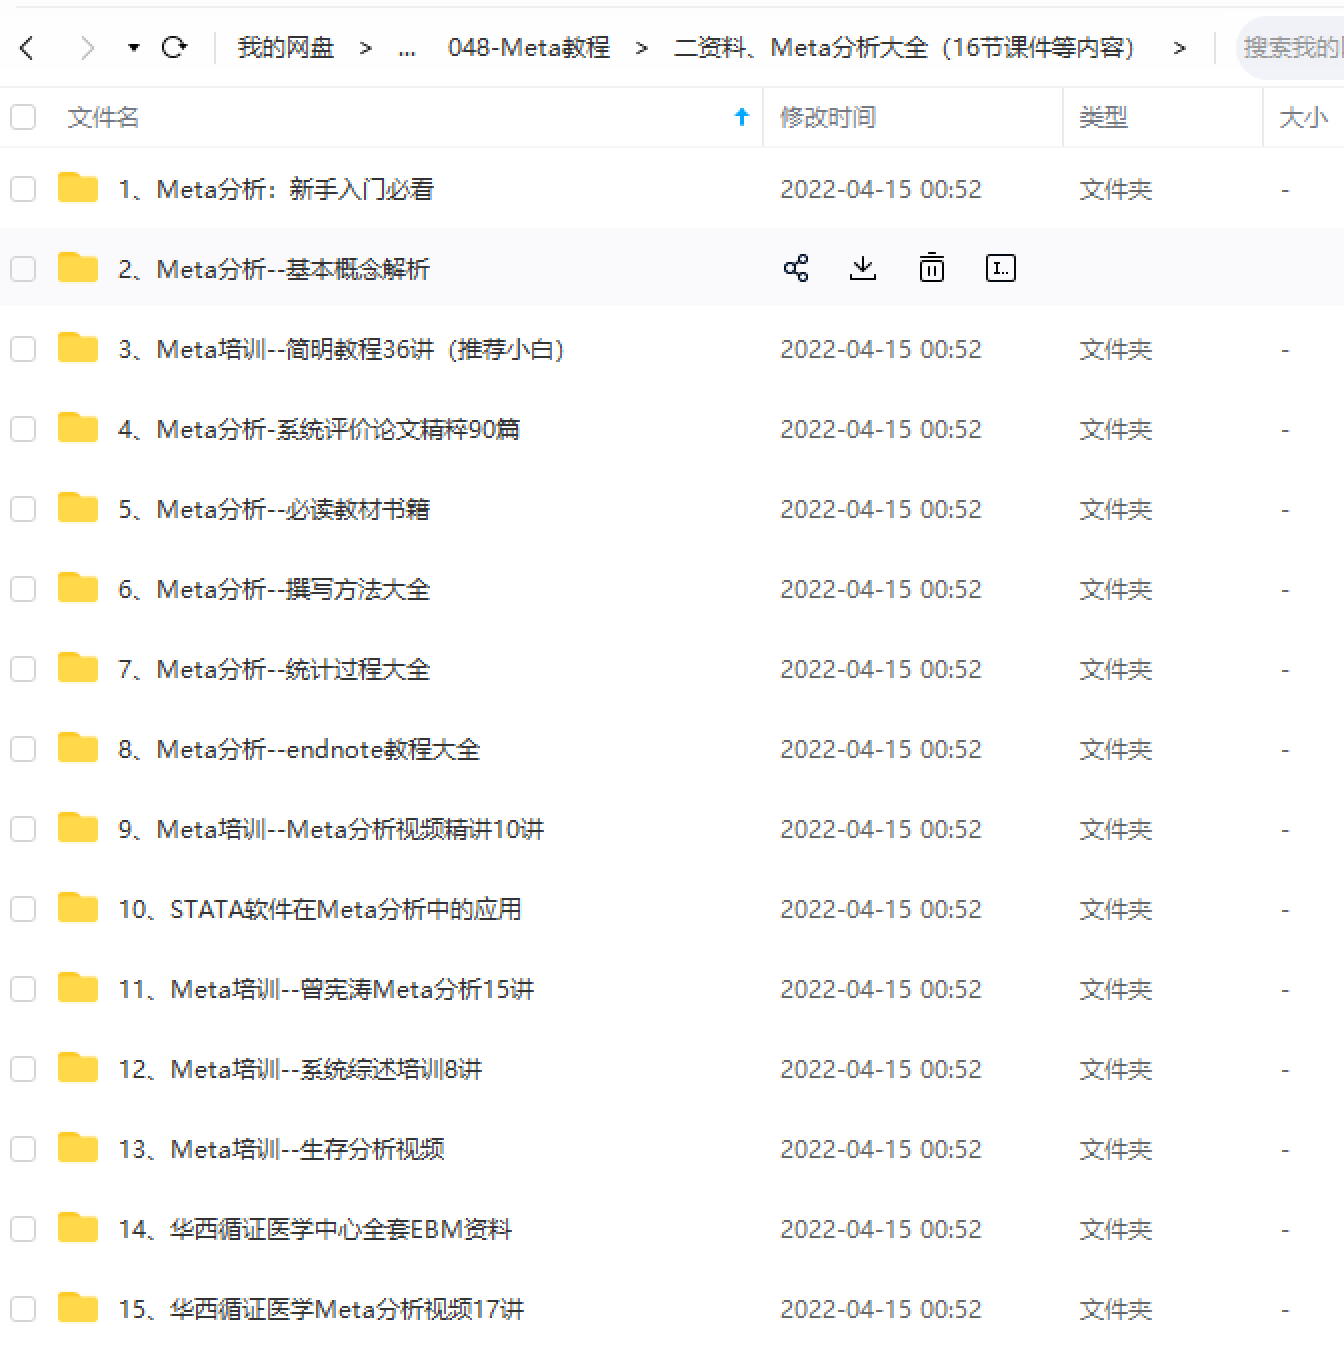Expand chevron after 我的网盘 breadcrumb

[365, 47]
